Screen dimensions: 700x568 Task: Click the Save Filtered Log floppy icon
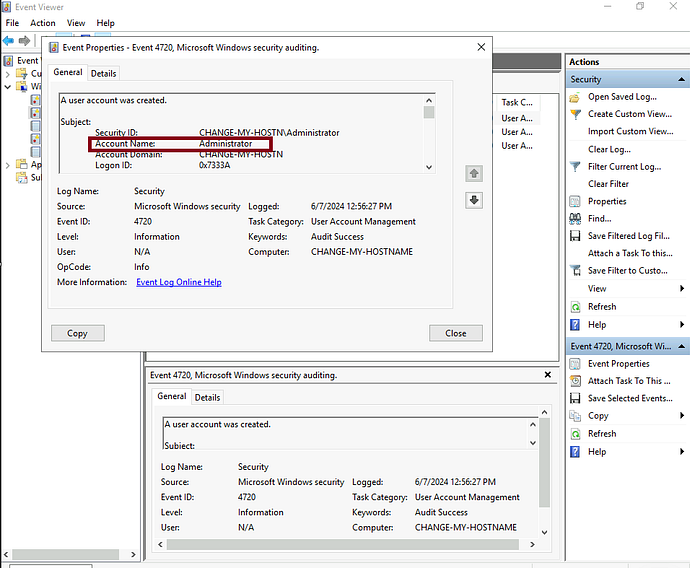575,236
